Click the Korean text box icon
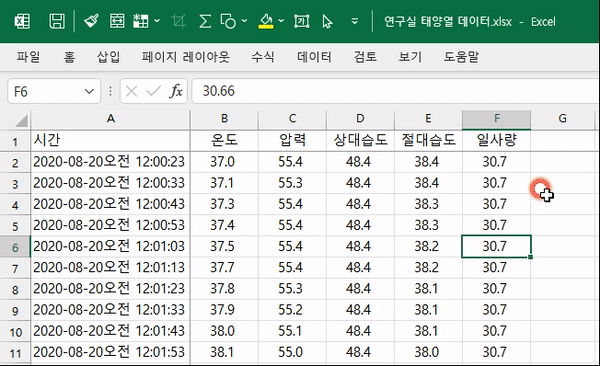The height and width of the screenshot is (366, 600). pyautogui.click(x=302, y=21)
